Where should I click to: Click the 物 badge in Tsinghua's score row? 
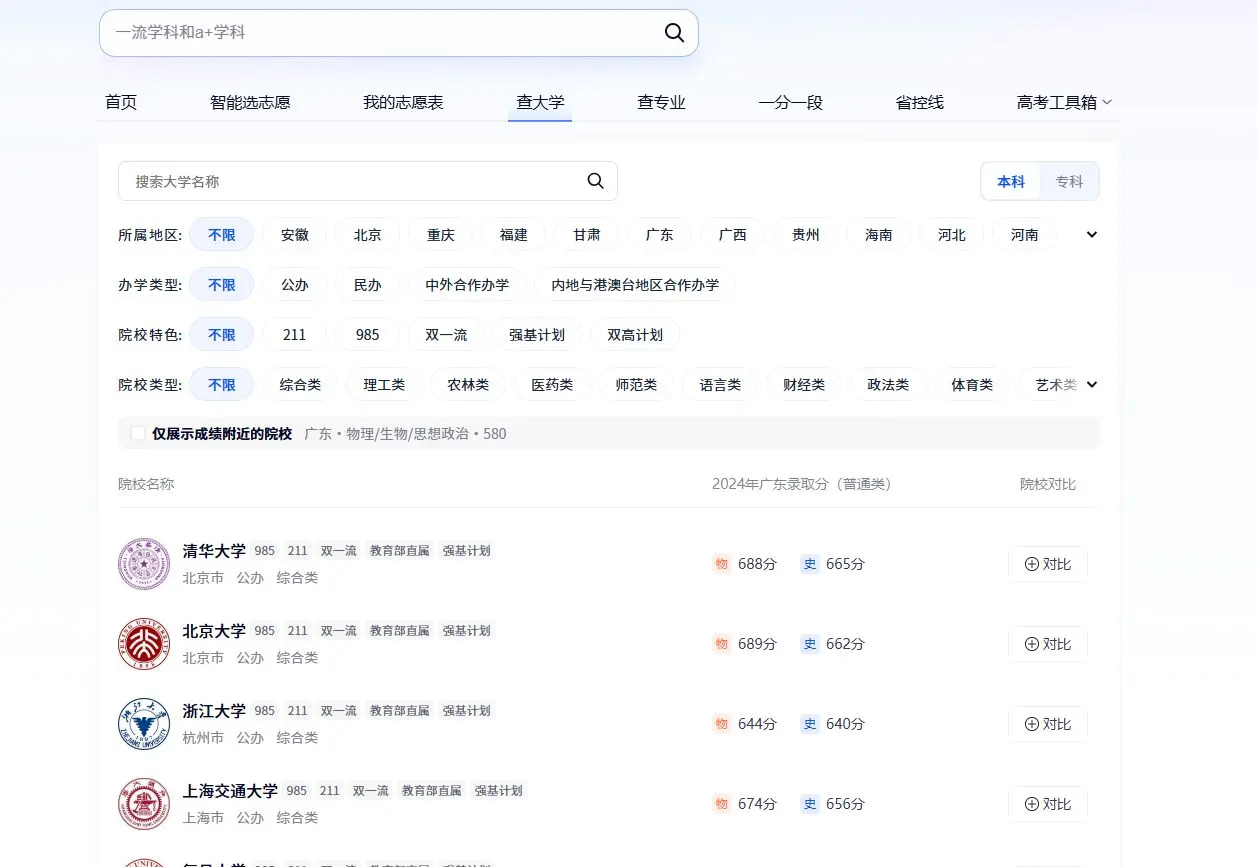(721, 564)
